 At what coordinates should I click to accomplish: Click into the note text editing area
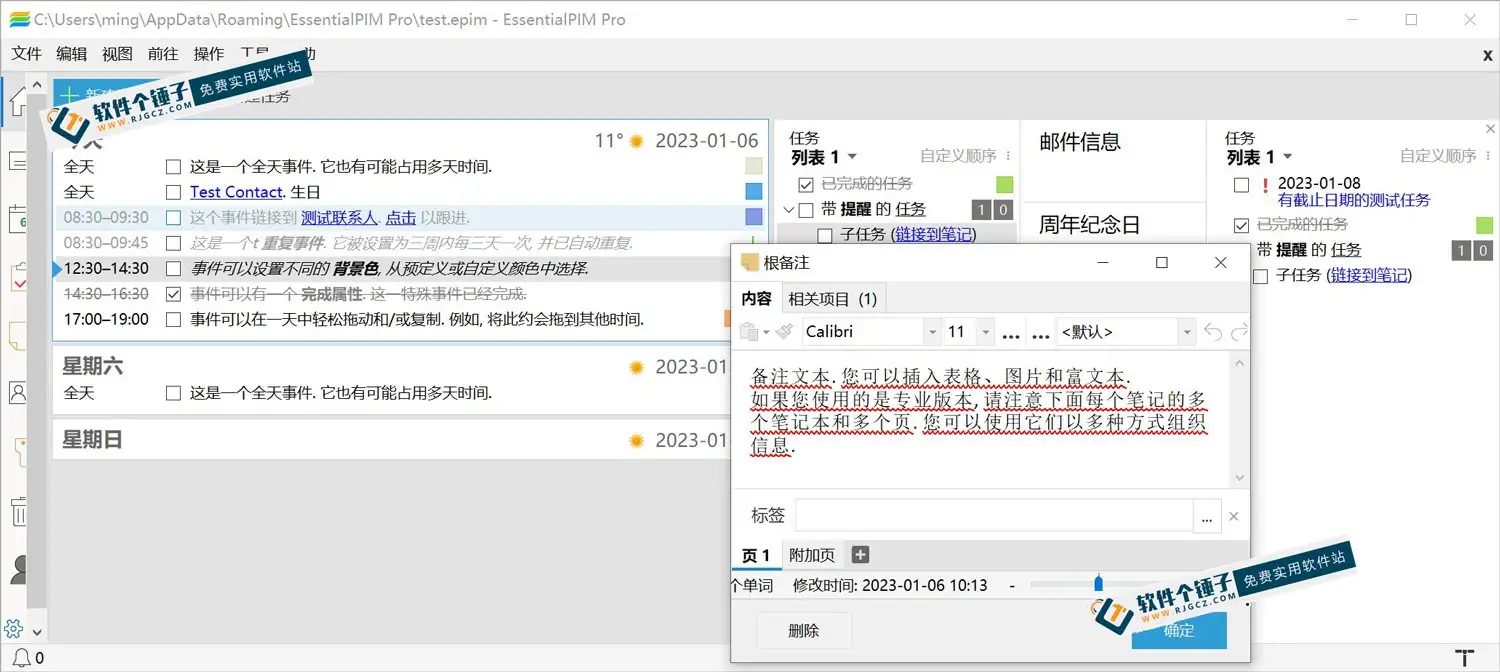pyautogui.click(x=982, y=420)
